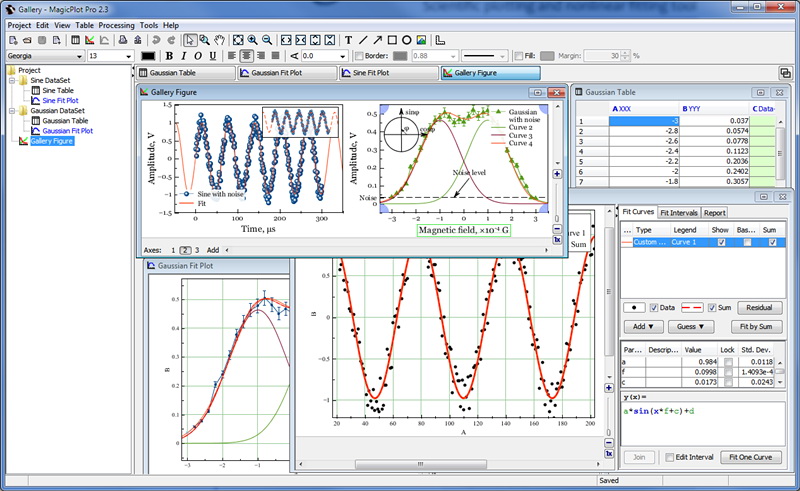Click the Fit One Curve button

point(752,457)
